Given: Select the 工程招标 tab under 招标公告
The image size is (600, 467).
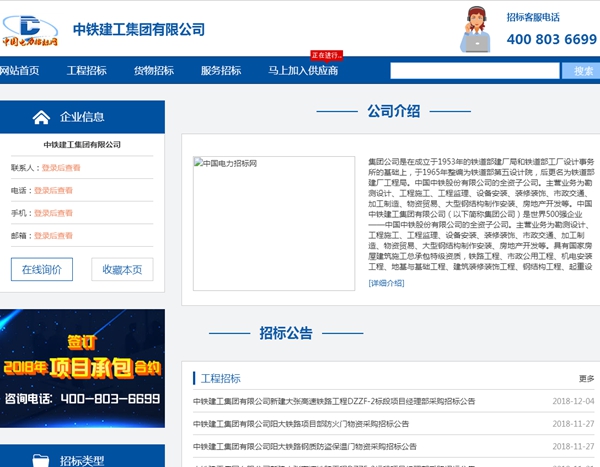Looking at the screenshot, I should [221, 379].
